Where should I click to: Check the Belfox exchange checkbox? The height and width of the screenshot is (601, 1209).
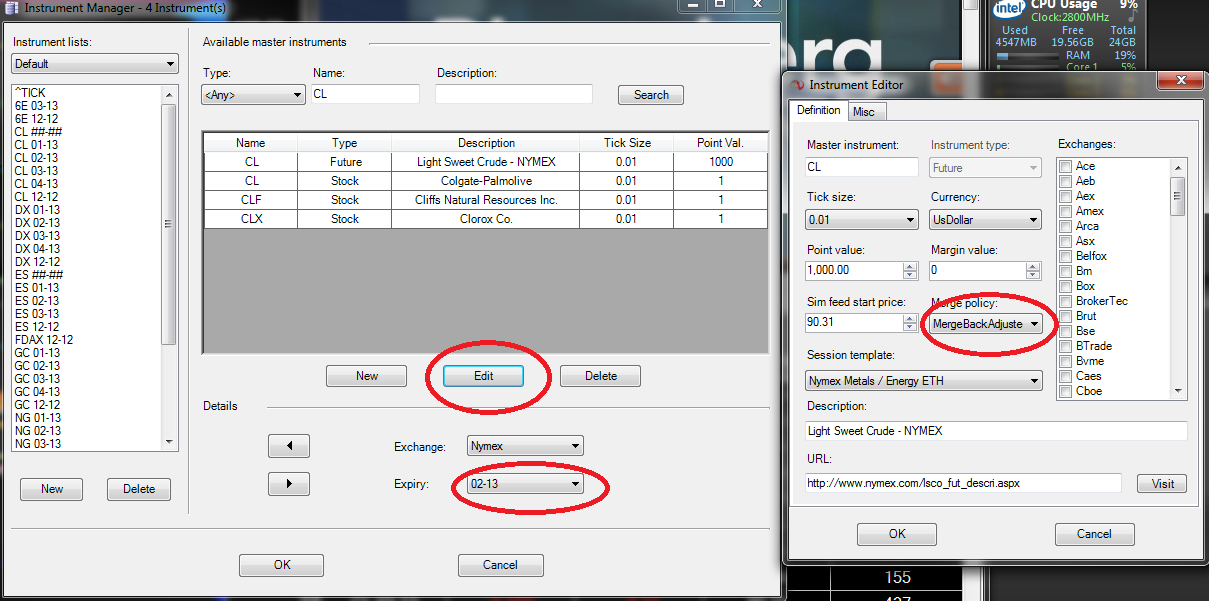[1066, 256]
